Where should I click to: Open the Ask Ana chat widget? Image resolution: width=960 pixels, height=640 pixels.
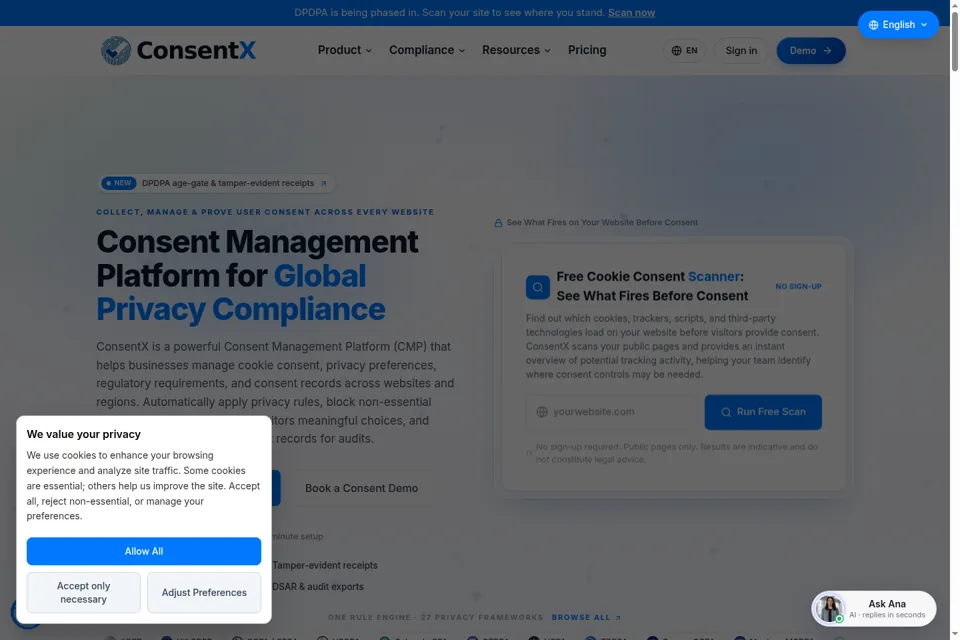874,609
